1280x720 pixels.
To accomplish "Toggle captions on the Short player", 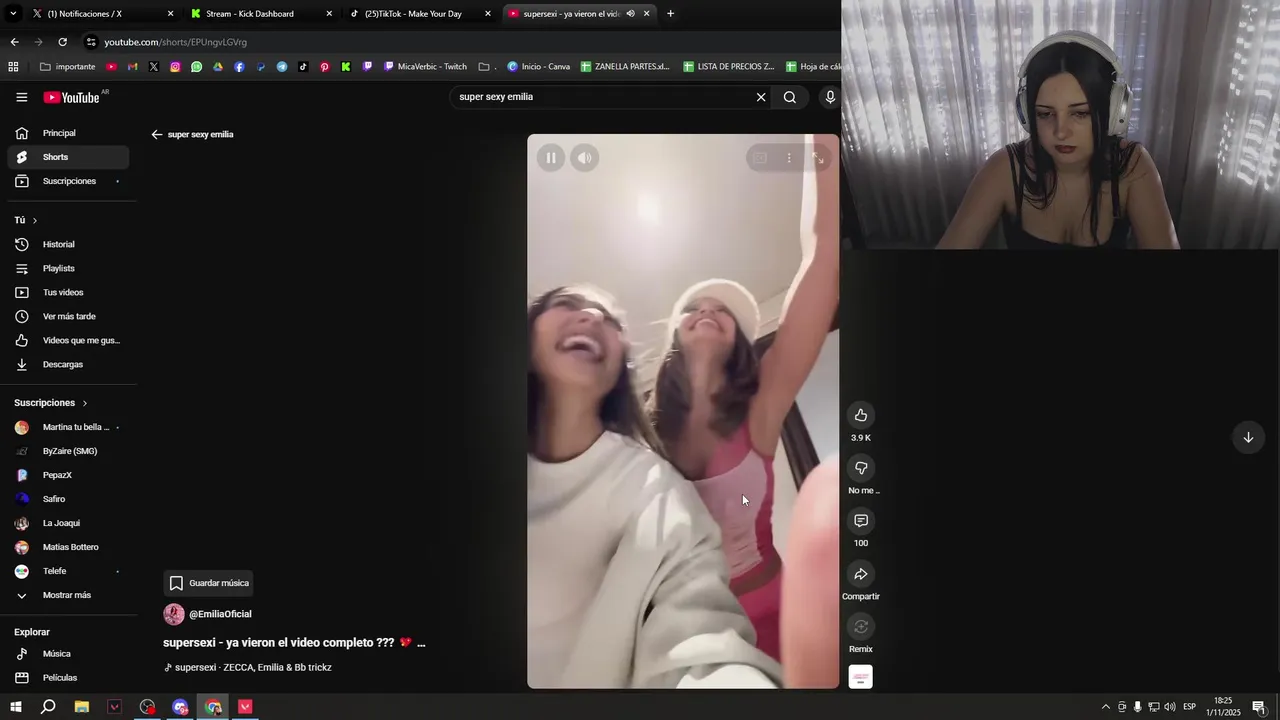I will pyautogui.click(x=760, y=158).
